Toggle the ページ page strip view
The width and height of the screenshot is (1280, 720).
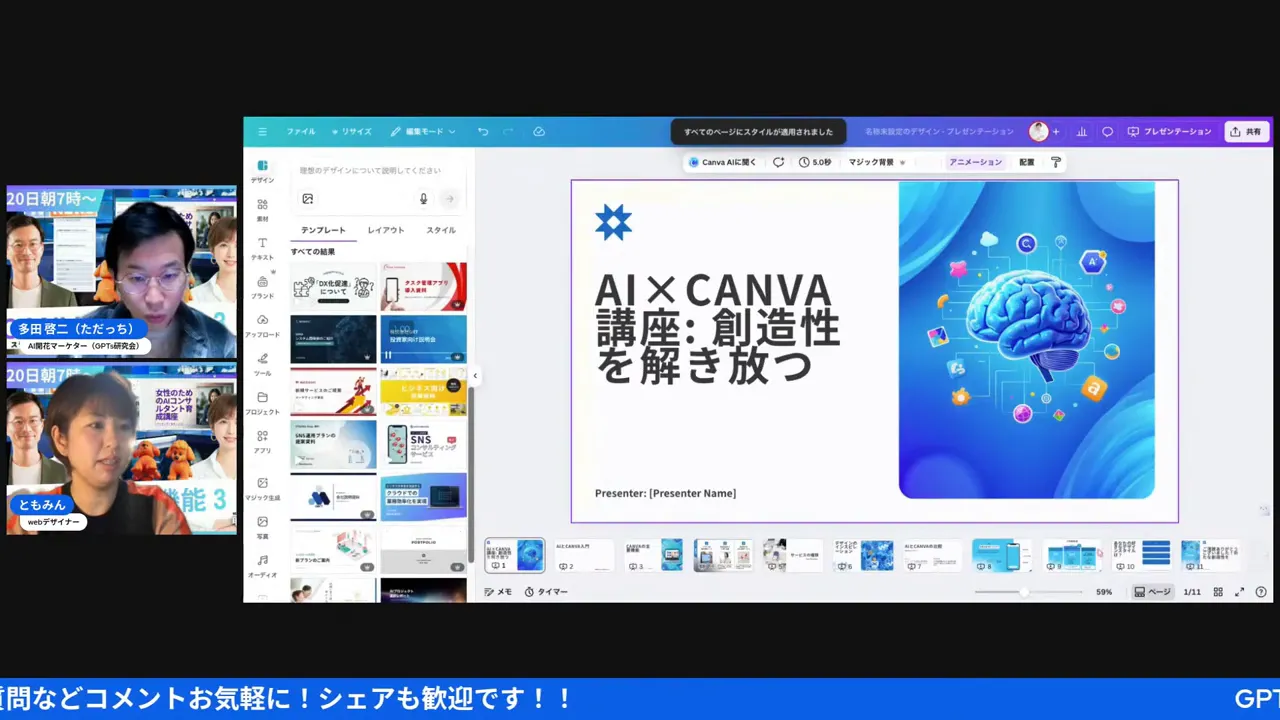pyautogui.click(x=1155, y=591)
